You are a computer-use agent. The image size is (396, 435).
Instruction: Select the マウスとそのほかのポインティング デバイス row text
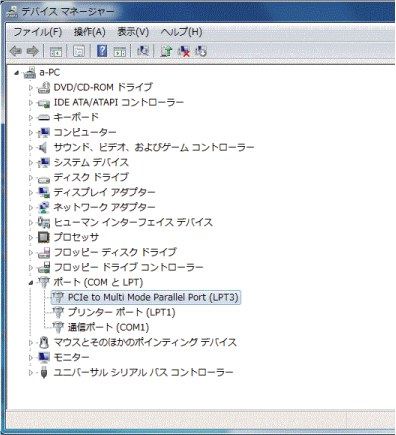tap(145, 342)
